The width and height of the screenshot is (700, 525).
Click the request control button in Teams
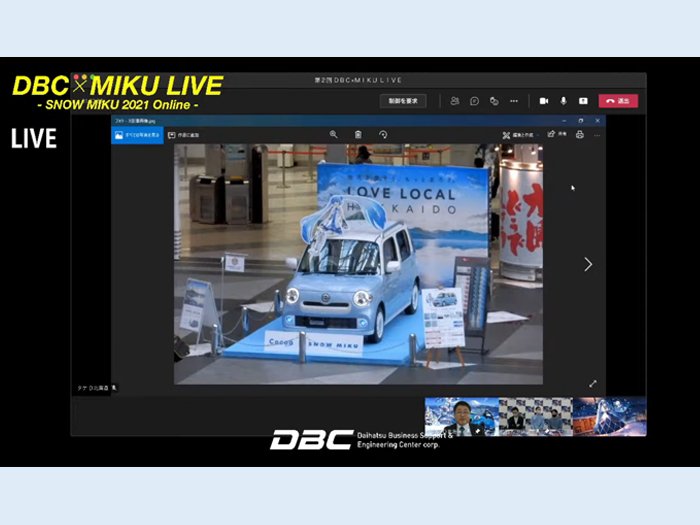click(403, 101)
